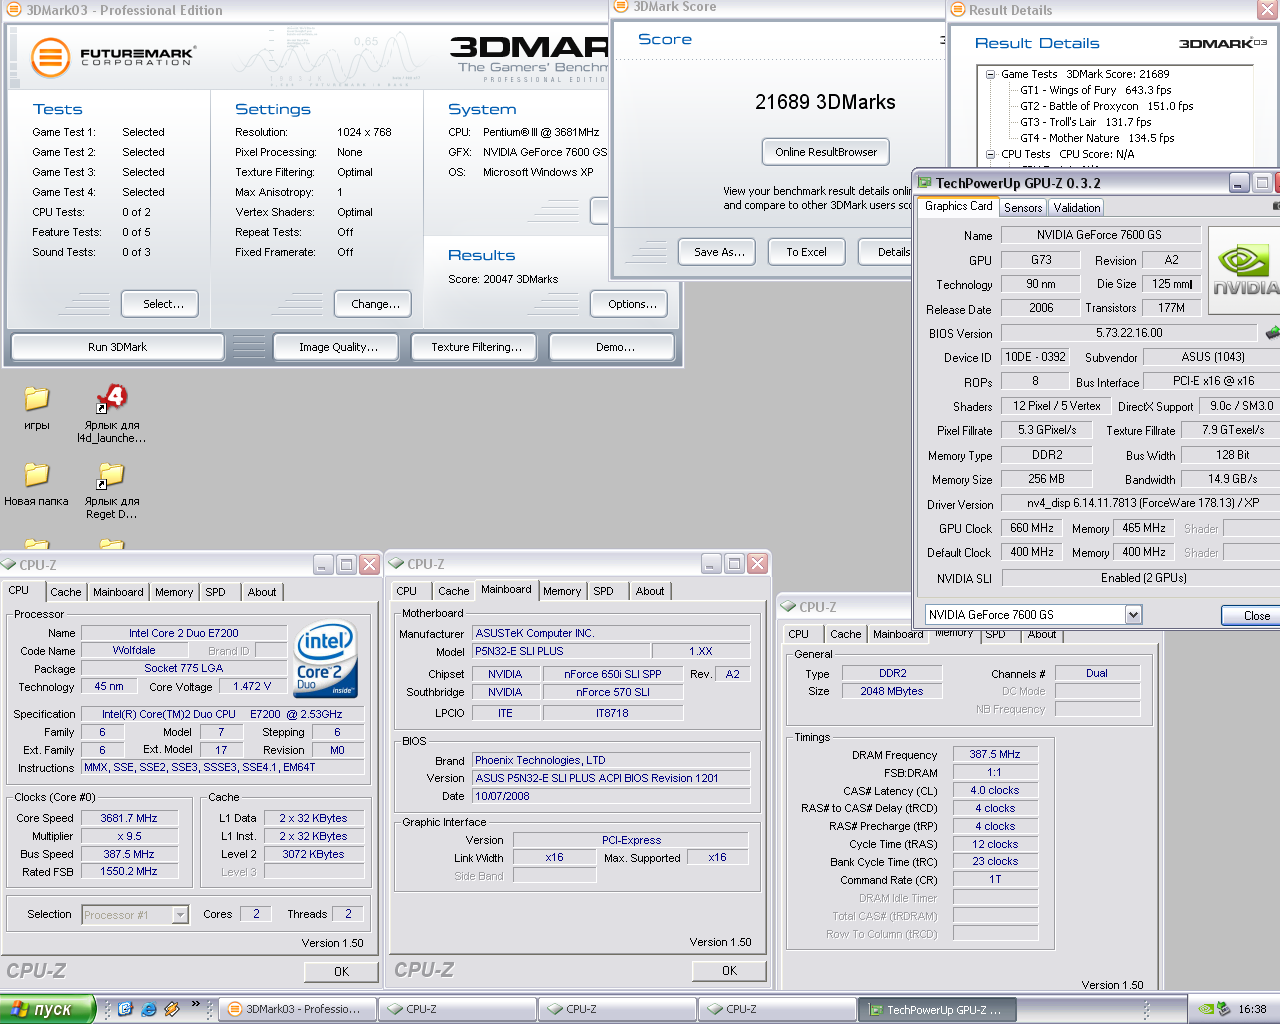The image size is (1280, 1024).
Task: Switch to the Sensors tab in GPU-Z
Action: [x=1023, y=207]
